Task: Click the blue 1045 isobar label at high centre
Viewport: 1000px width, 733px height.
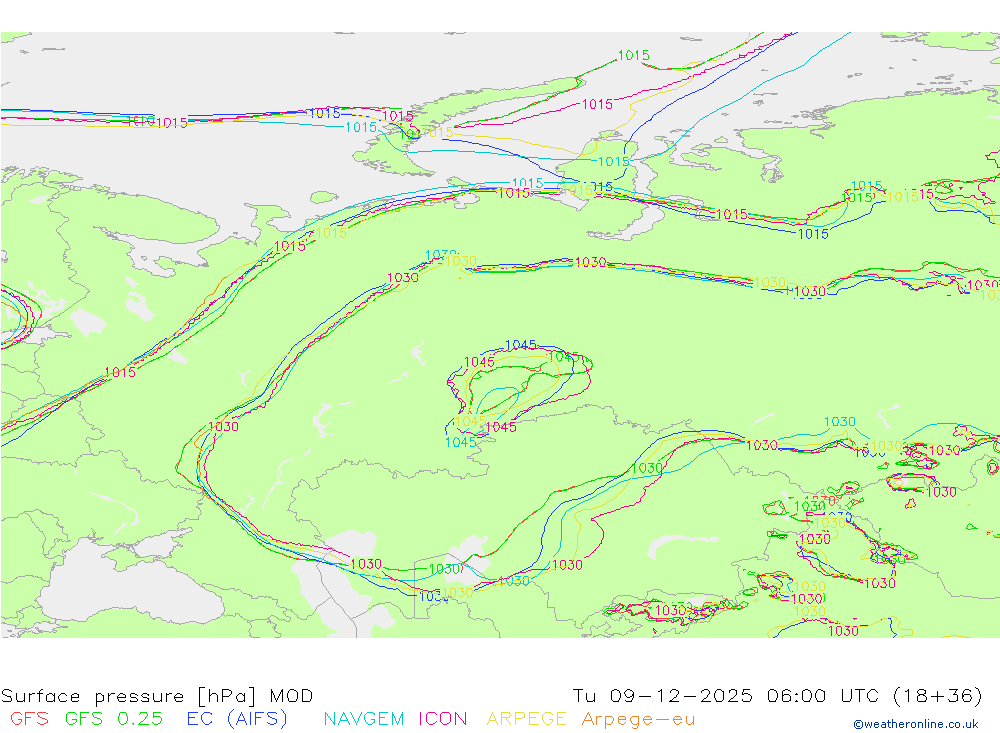Action: [x=520, y=344]
